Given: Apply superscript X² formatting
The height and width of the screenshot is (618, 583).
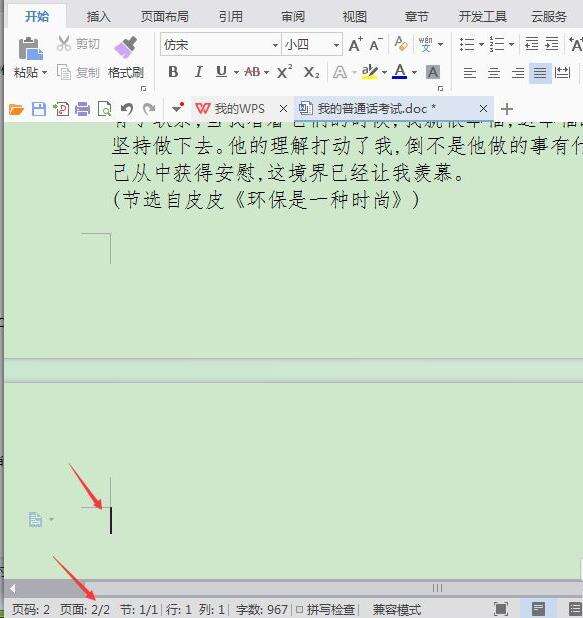Looking at the screenshot, I should (284, 72).
